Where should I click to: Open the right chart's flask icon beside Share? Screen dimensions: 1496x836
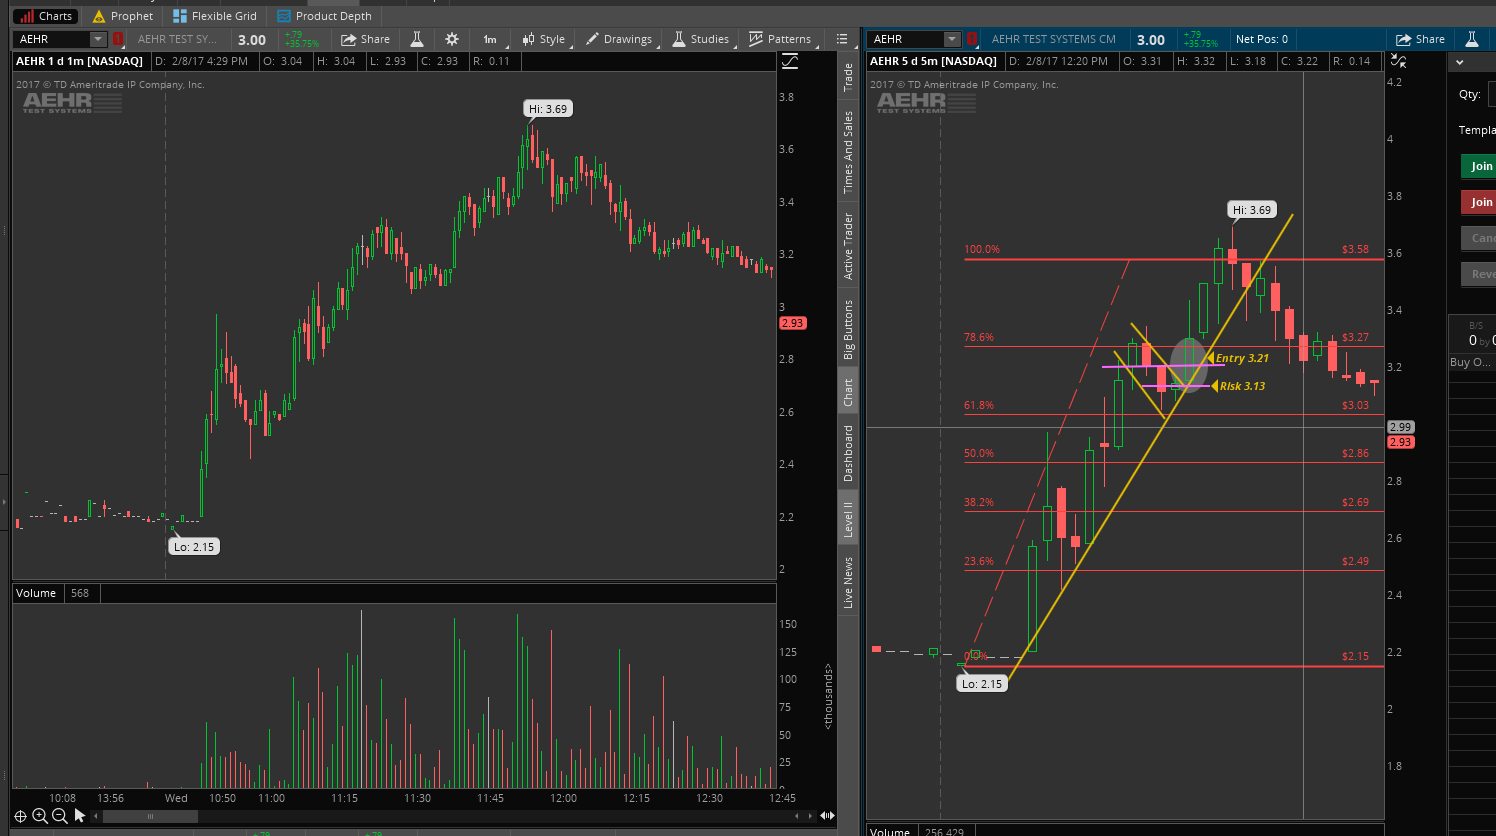(1472, 39)
